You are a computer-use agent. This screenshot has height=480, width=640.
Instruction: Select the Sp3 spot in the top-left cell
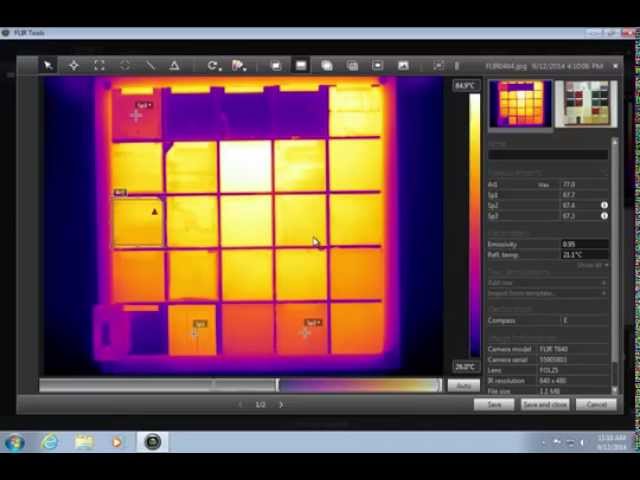136,116
